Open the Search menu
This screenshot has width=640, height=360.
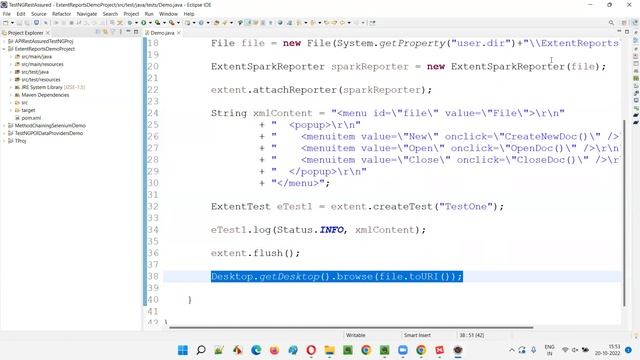click(x=110, y=14)
